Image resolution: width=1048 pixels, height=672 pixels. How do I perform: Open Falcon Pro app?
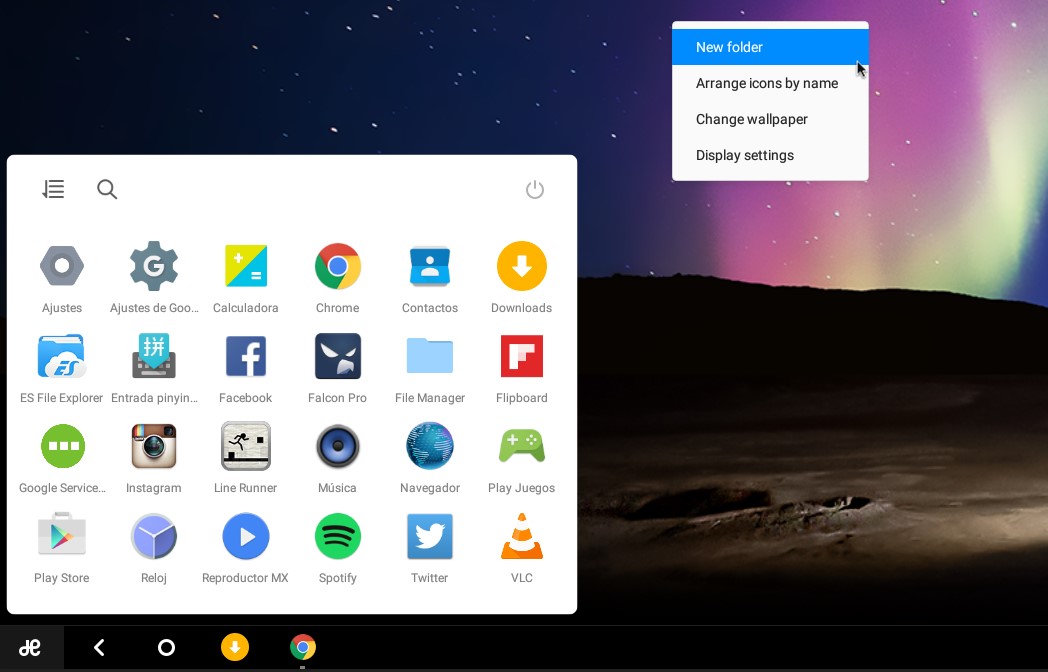338,356
